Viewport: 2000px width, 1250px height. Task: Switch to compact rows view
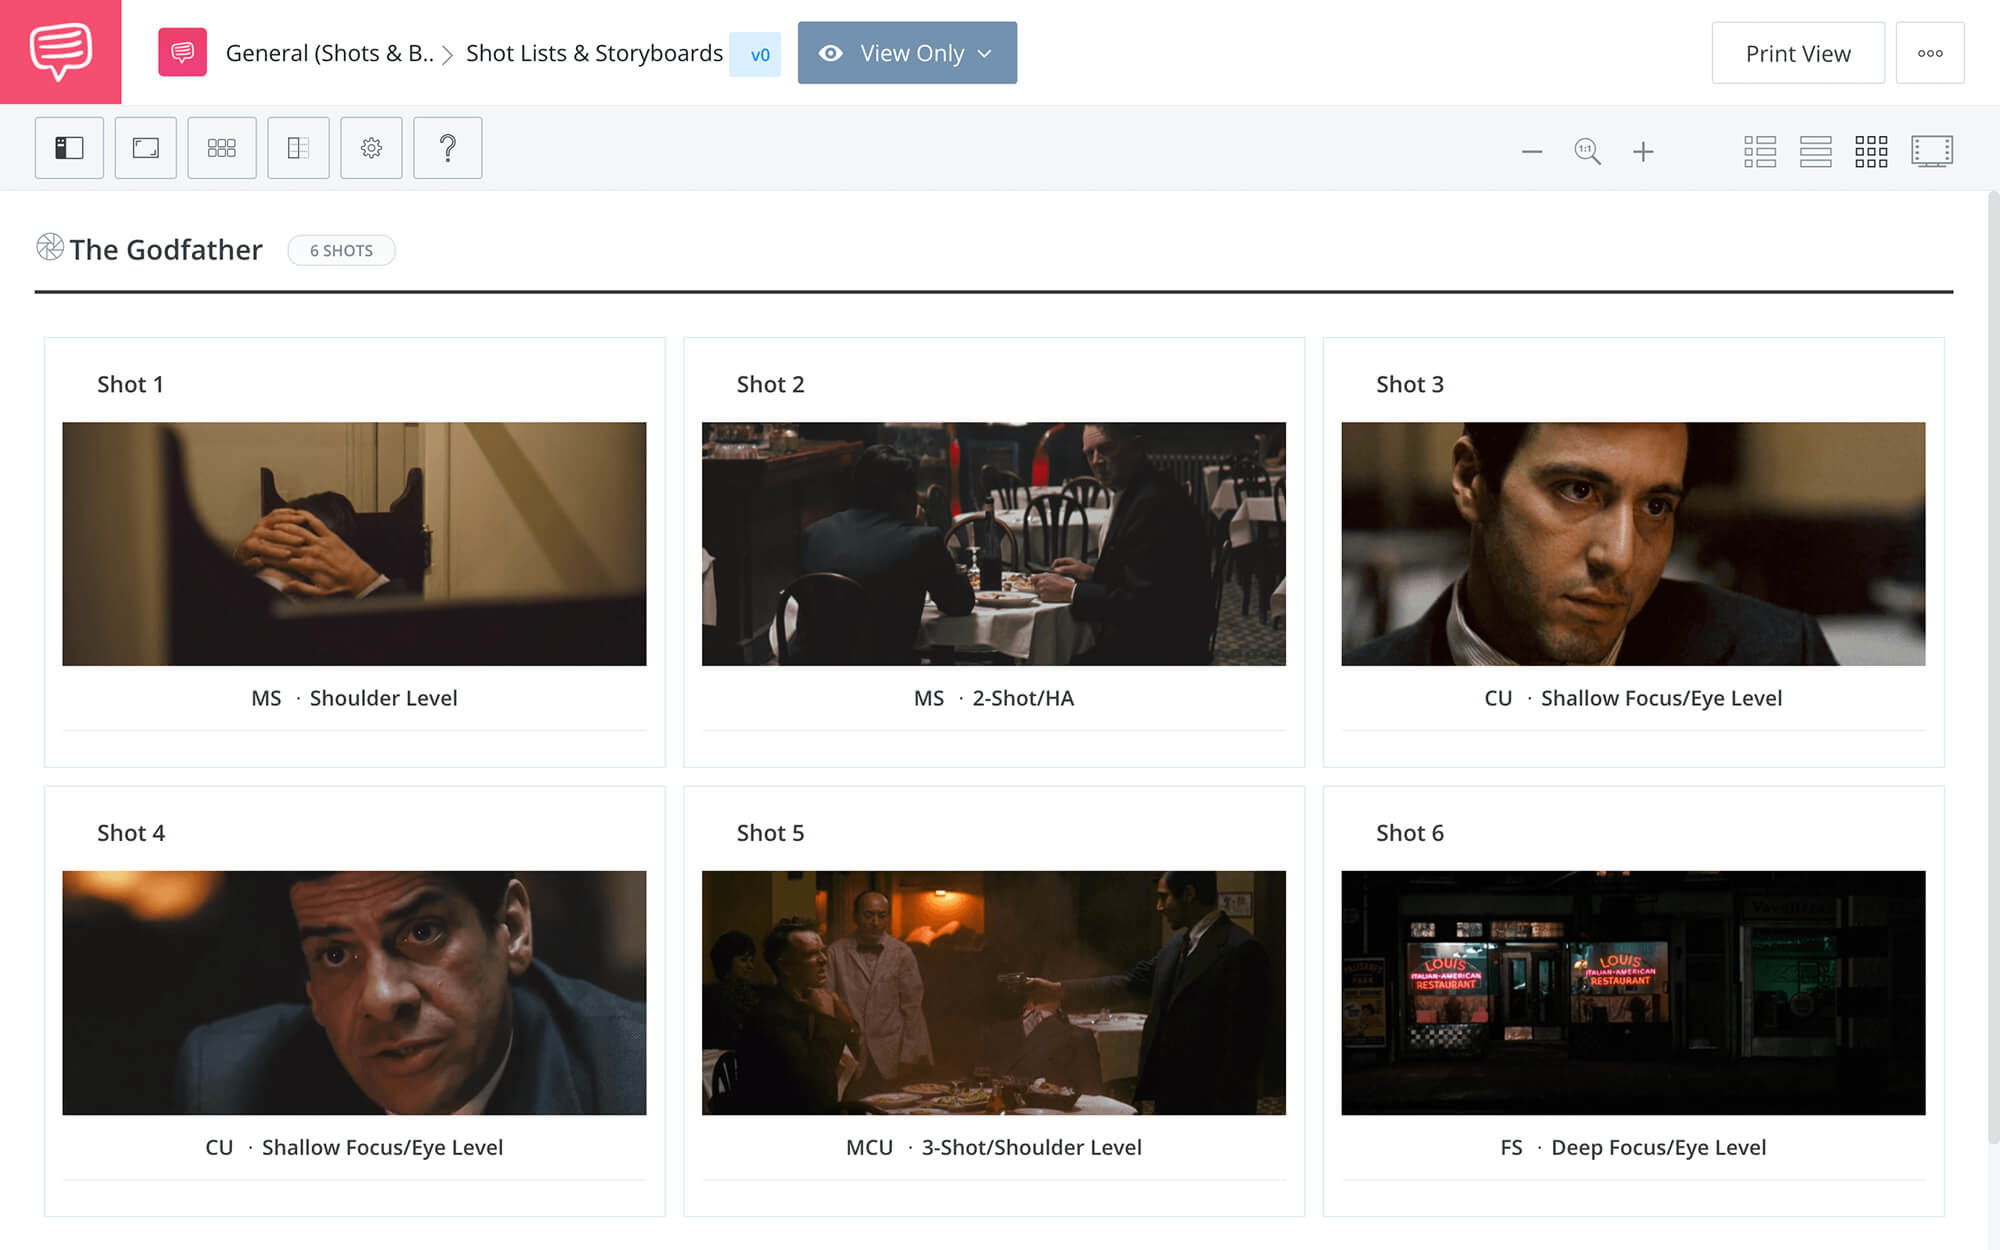pyautogui.click(x=1815, y=152)
